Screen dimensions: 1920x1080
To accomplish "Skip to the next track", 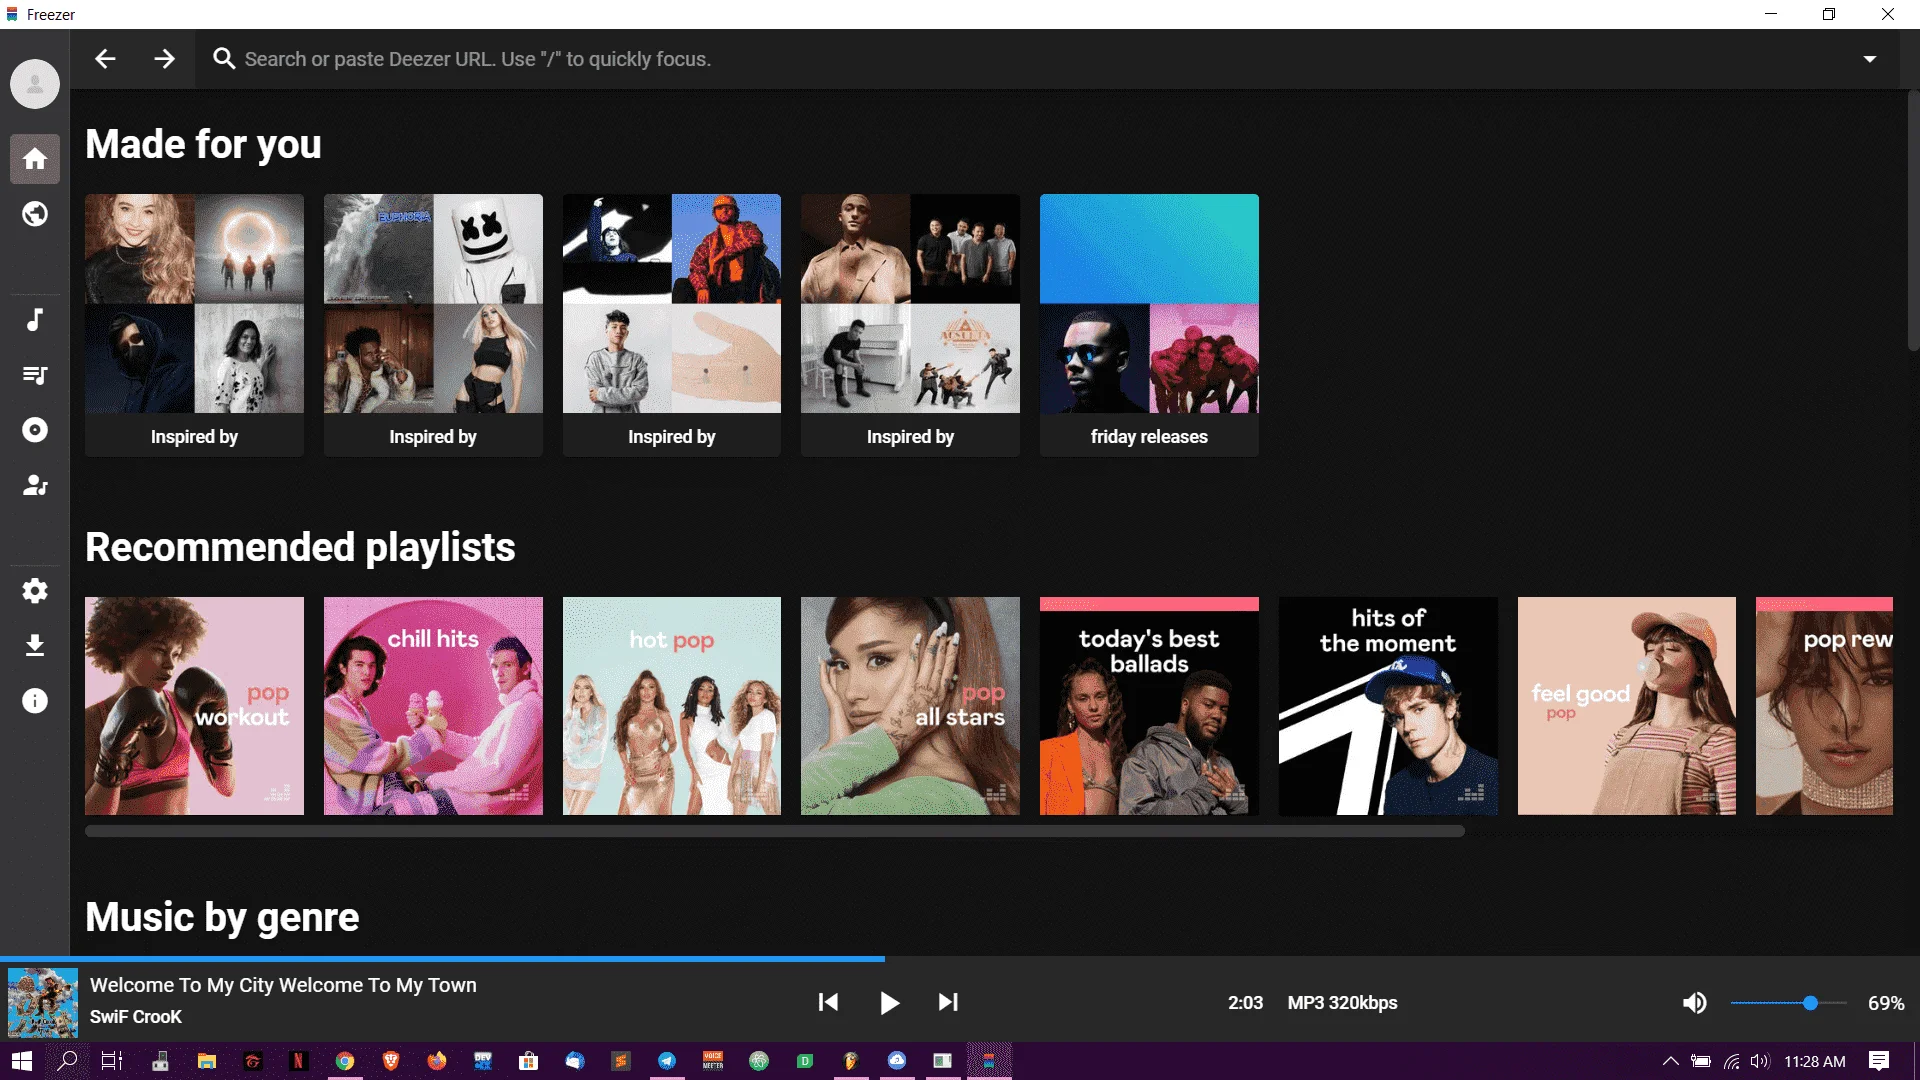I will (x=948, y=1002).
